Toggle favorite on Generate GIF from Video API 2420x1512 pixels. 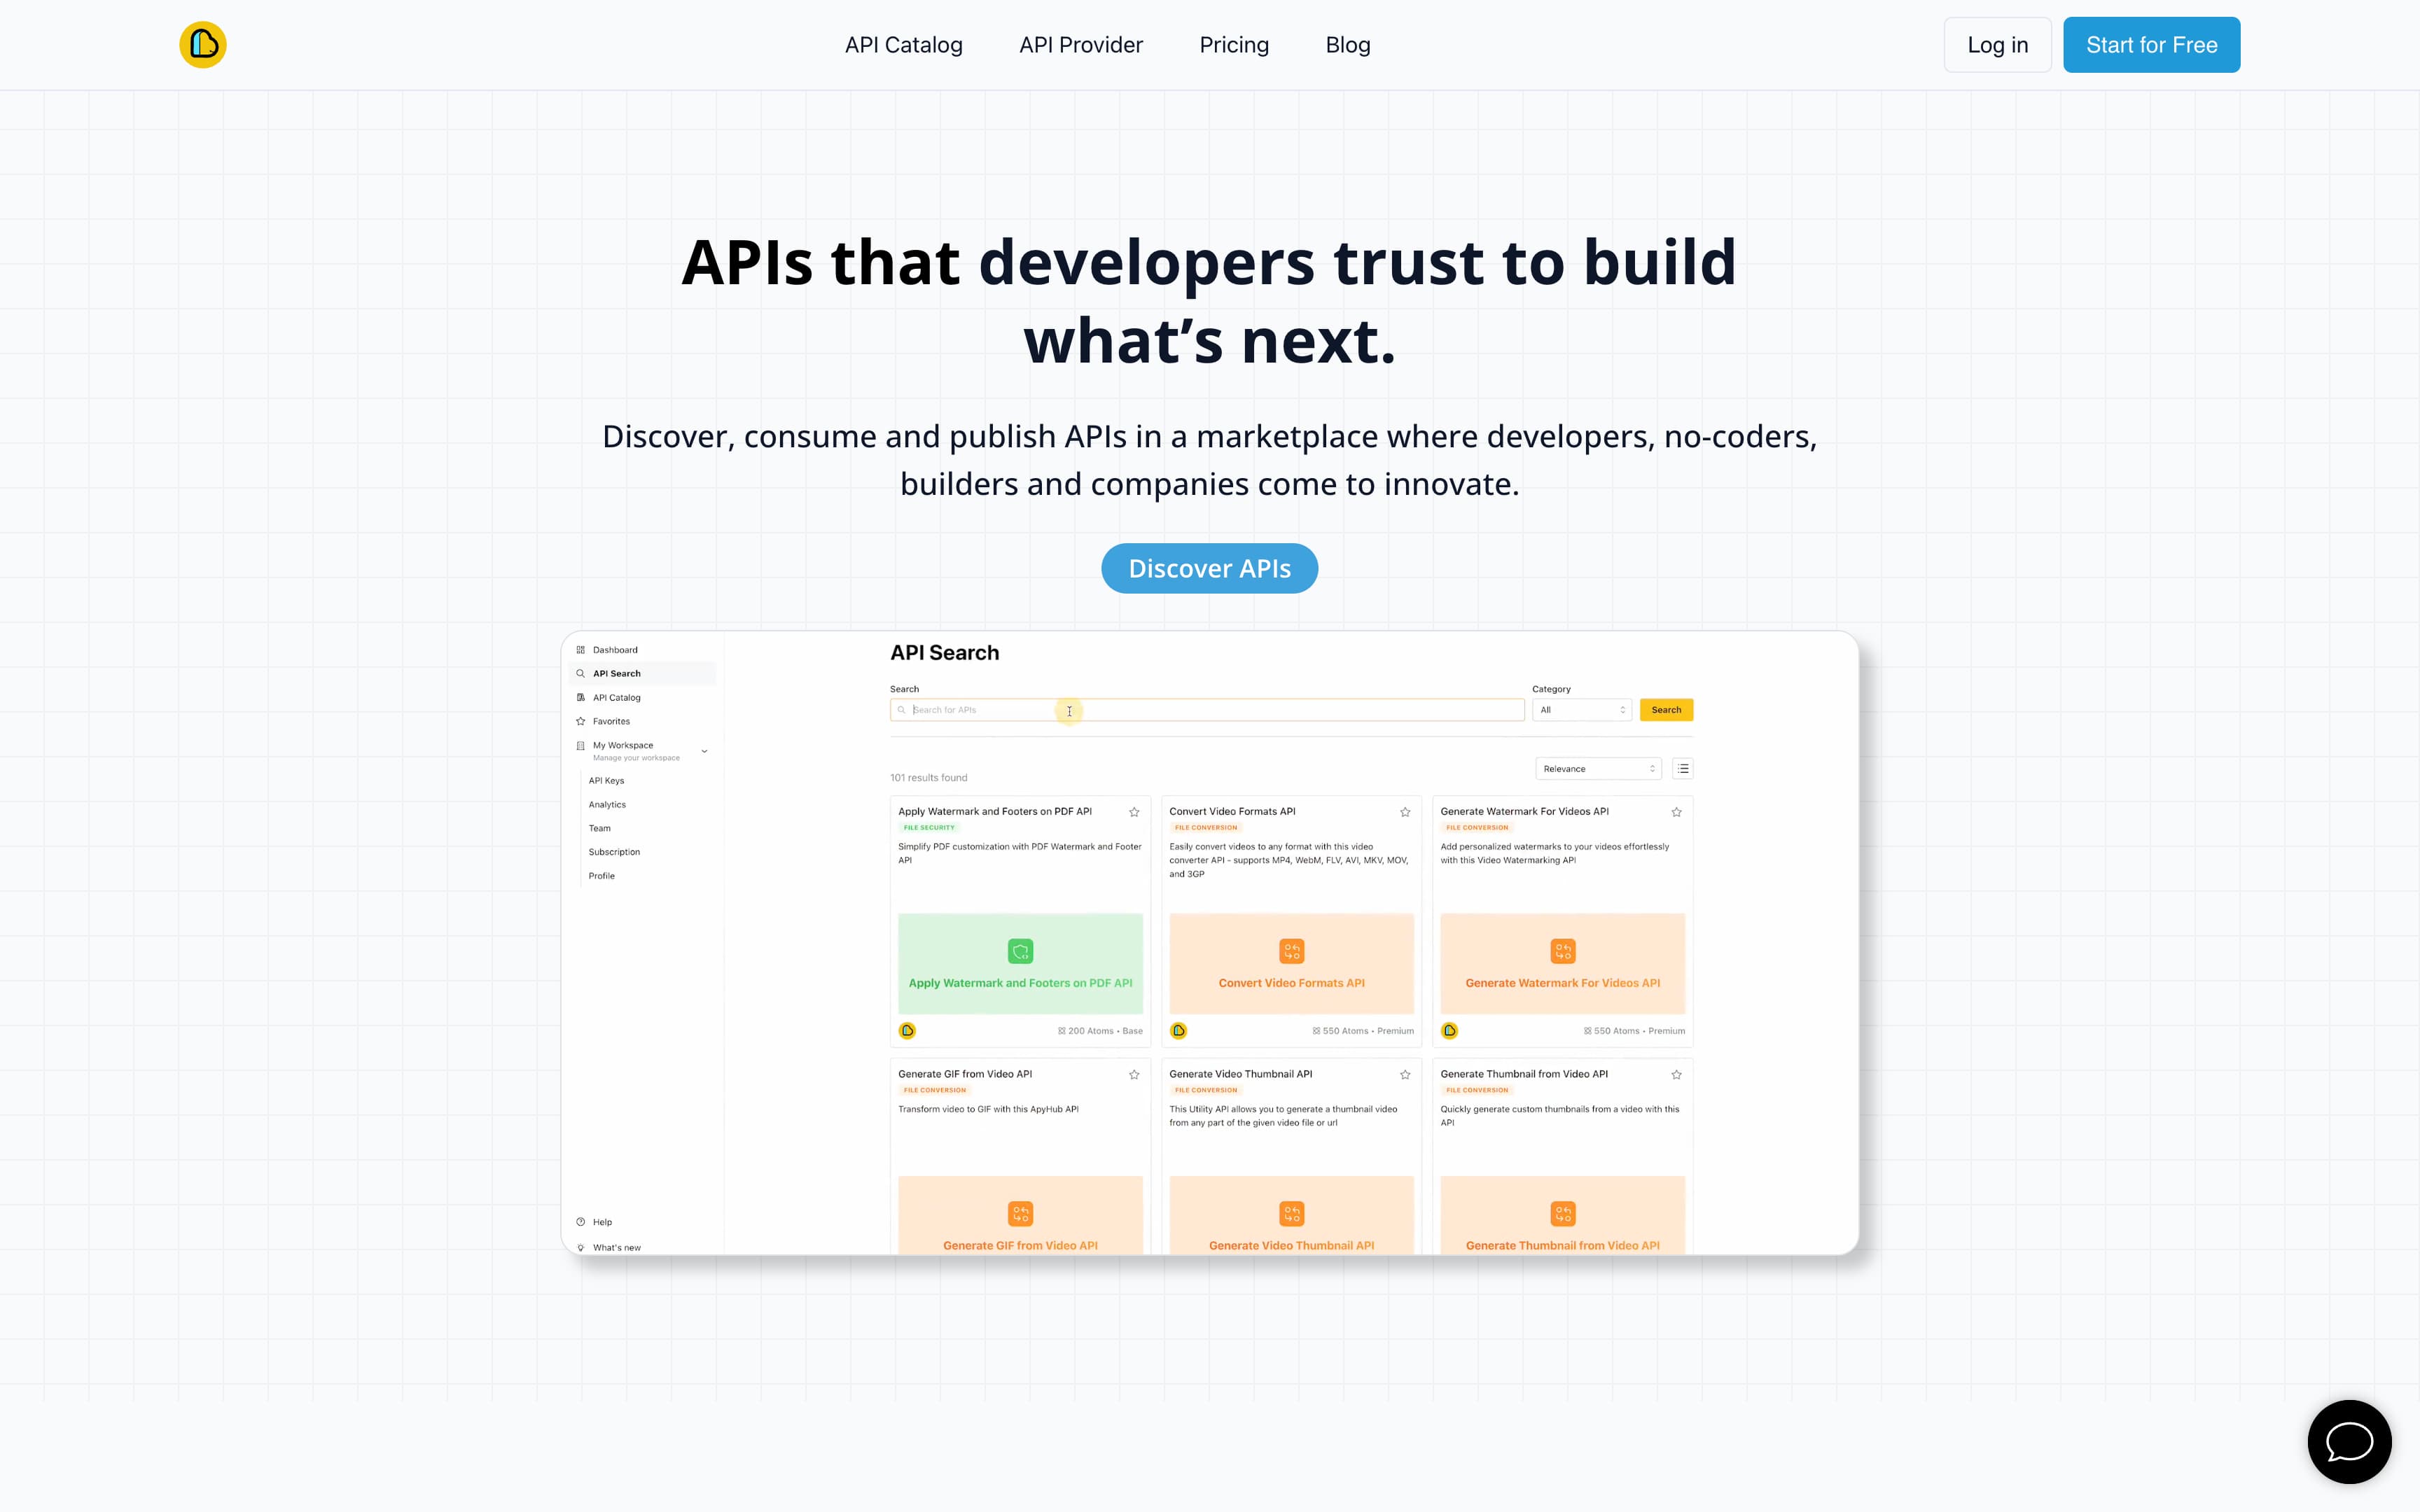click(1134, 1075)
